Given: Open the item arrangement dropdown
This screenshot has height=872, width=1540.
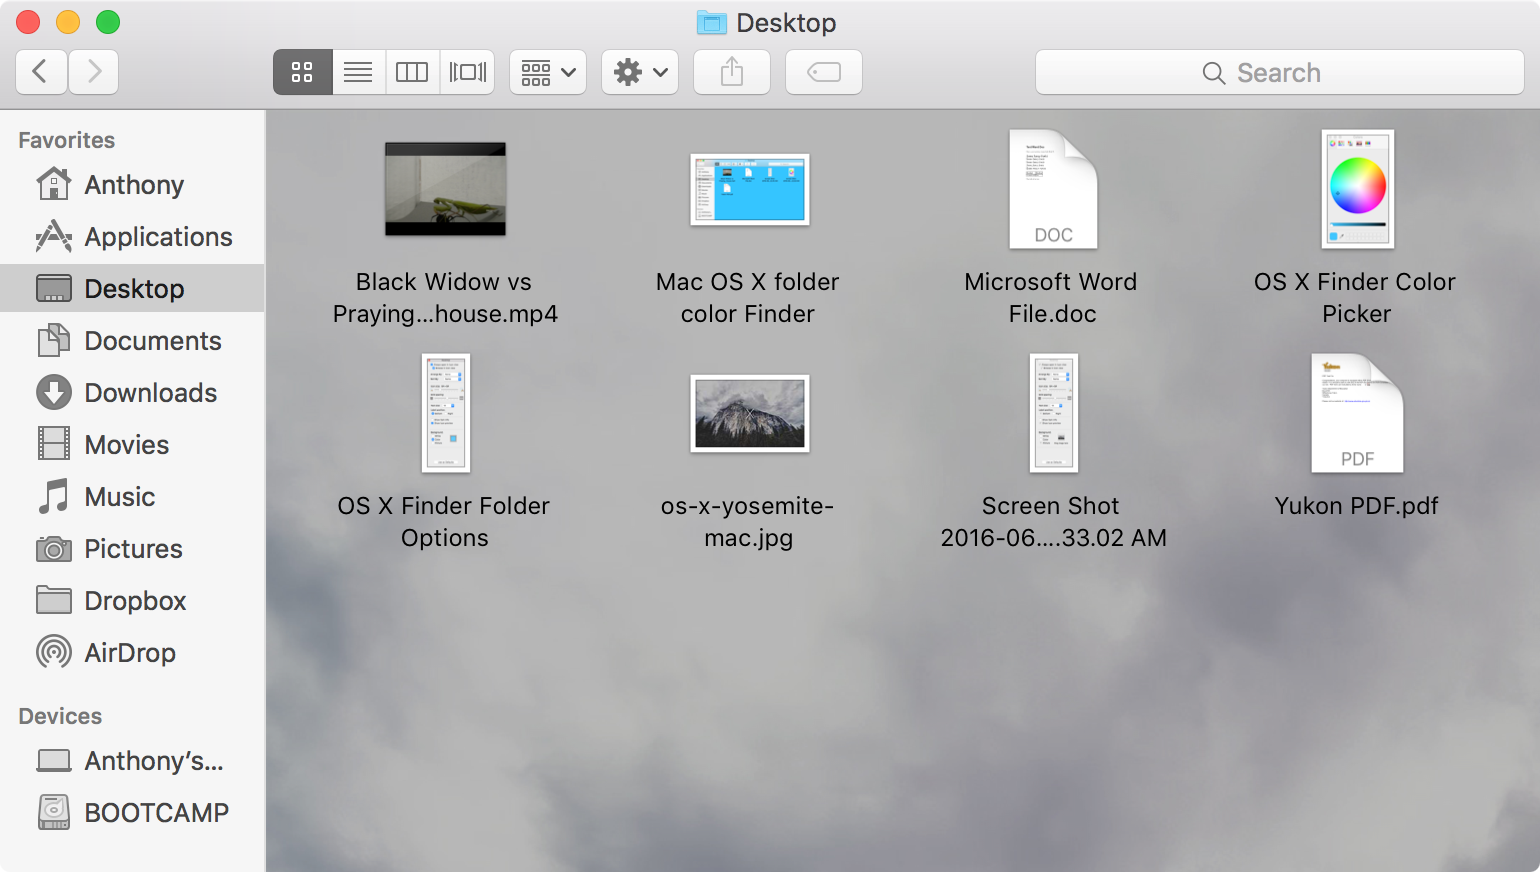Looking at the screenshot, I should 548,72.
